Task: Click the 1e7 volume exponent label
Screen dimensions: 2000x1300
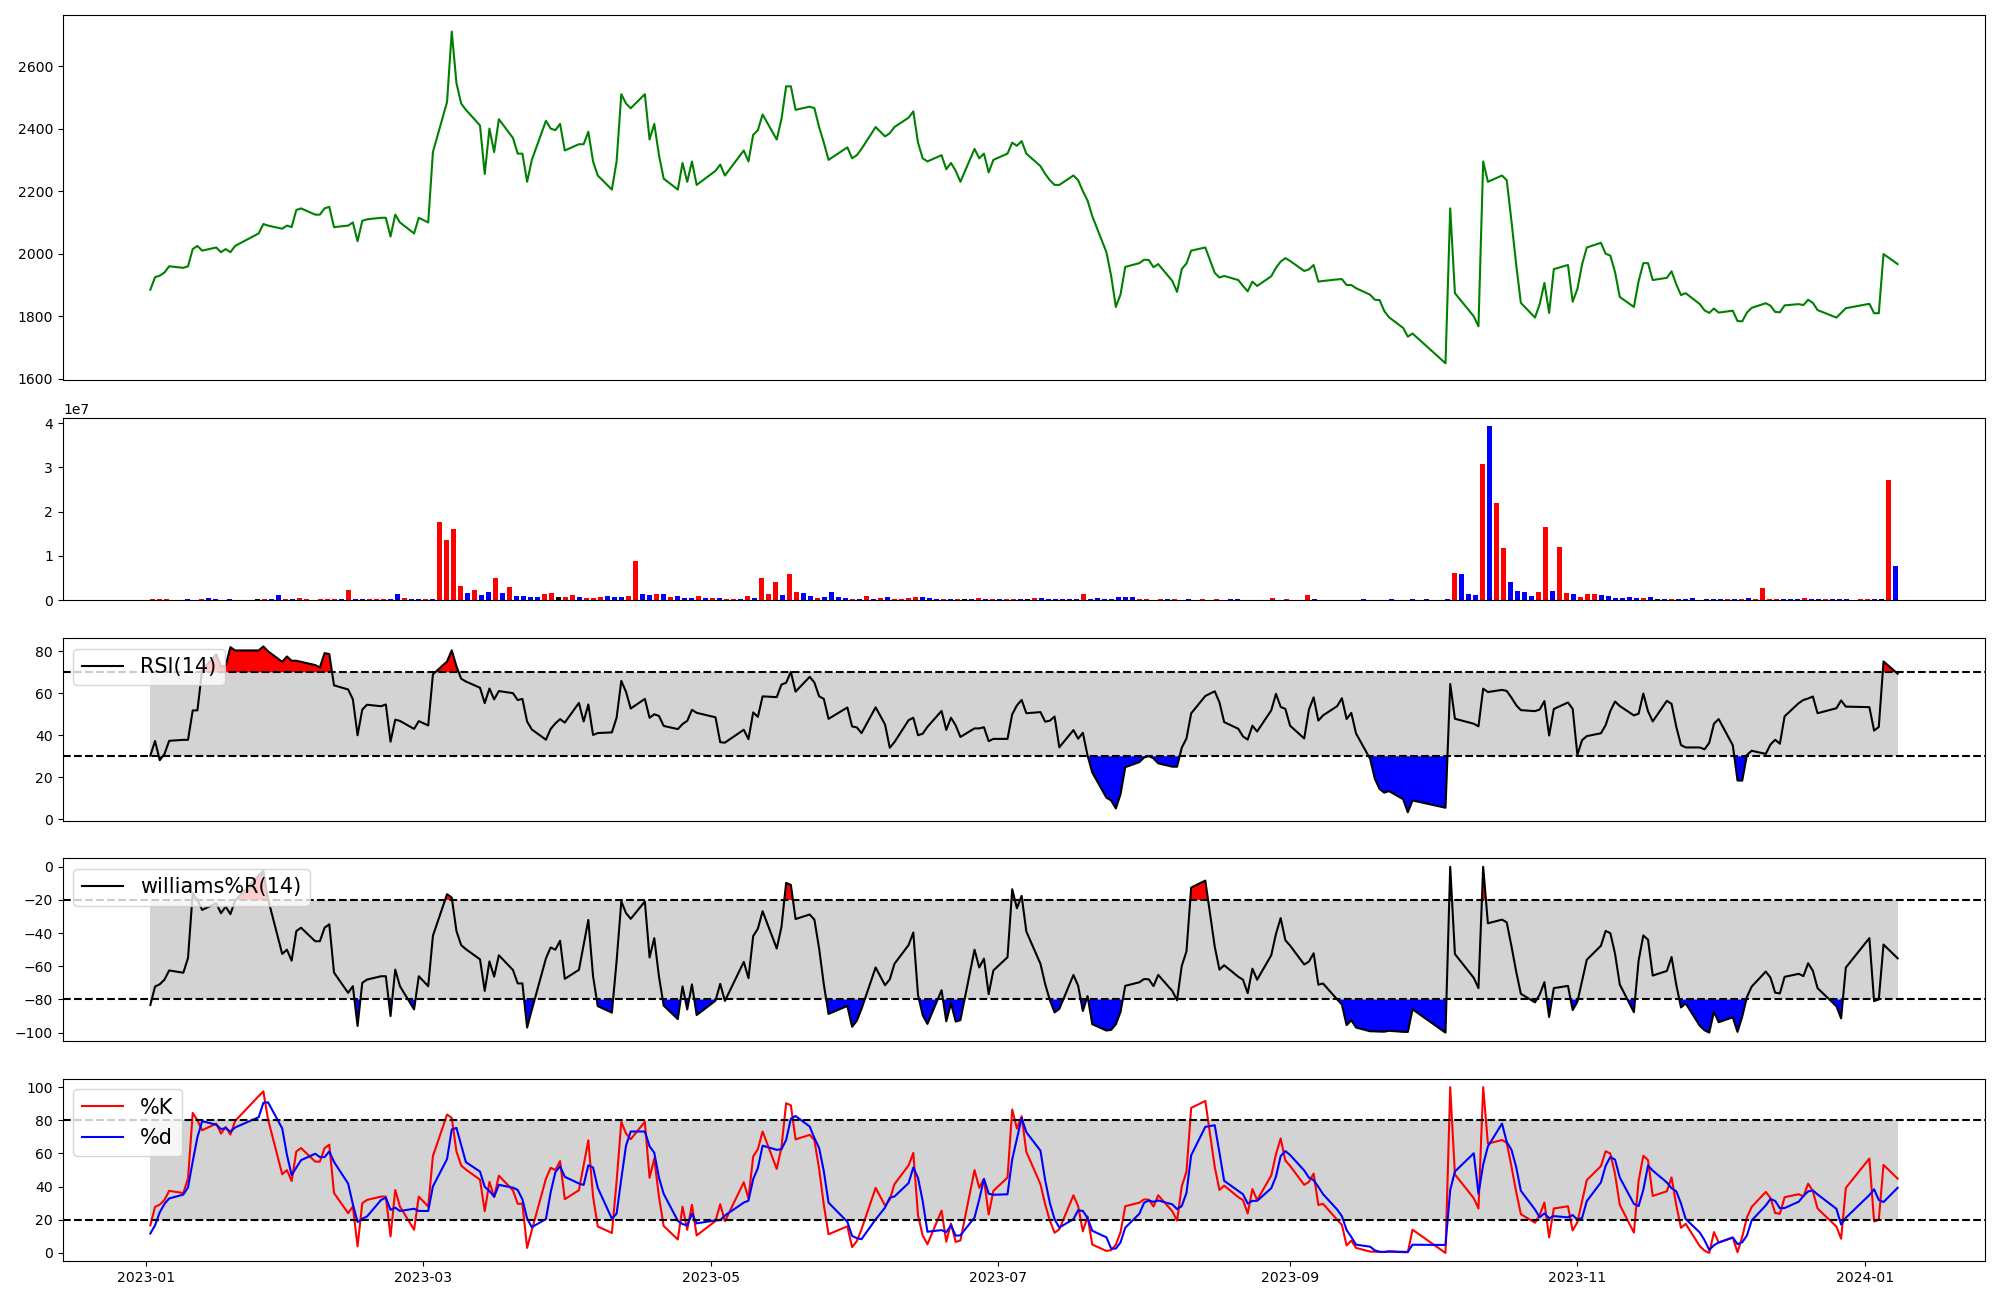Action: click(x=78, y=409)
